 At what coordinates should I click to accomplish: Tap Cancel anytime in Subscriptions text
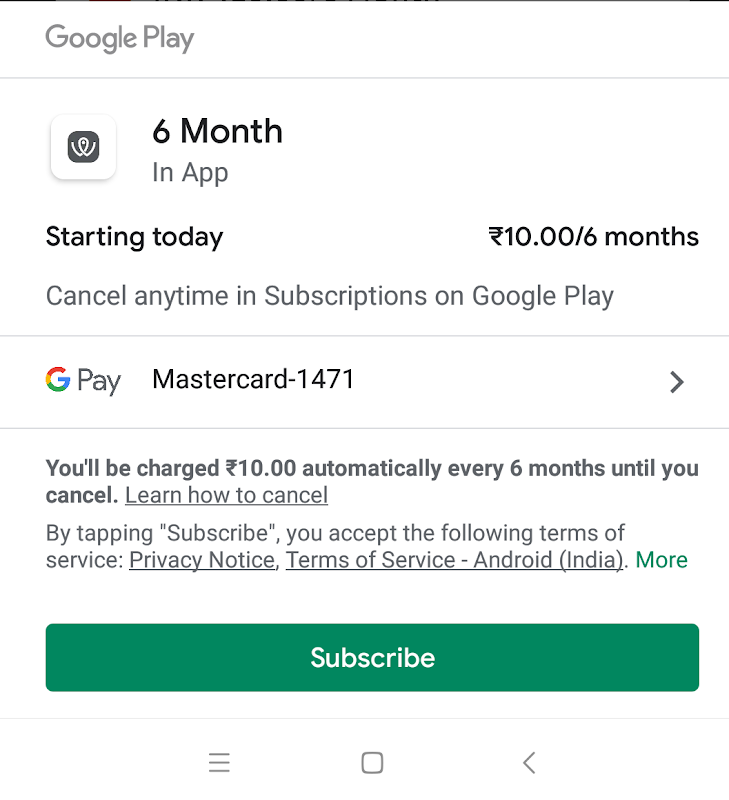330,296
